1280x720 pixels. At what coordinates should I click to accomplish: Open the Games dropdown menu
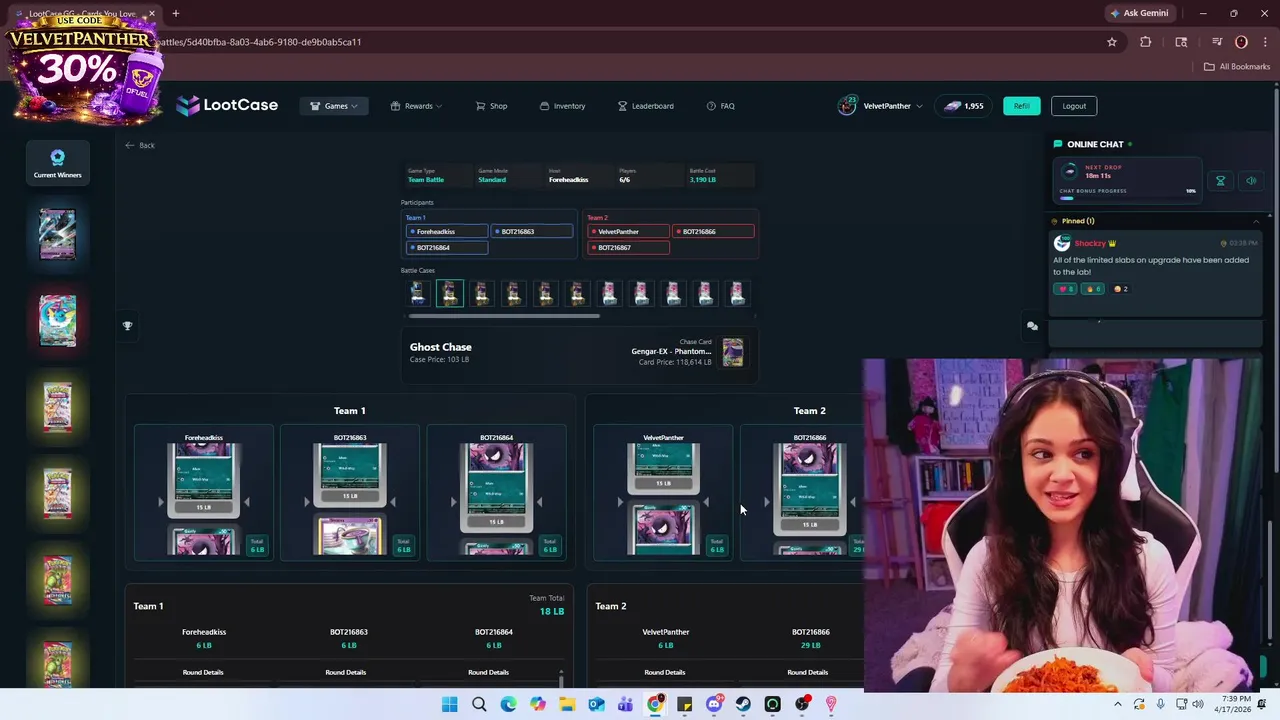pos(334,106)
